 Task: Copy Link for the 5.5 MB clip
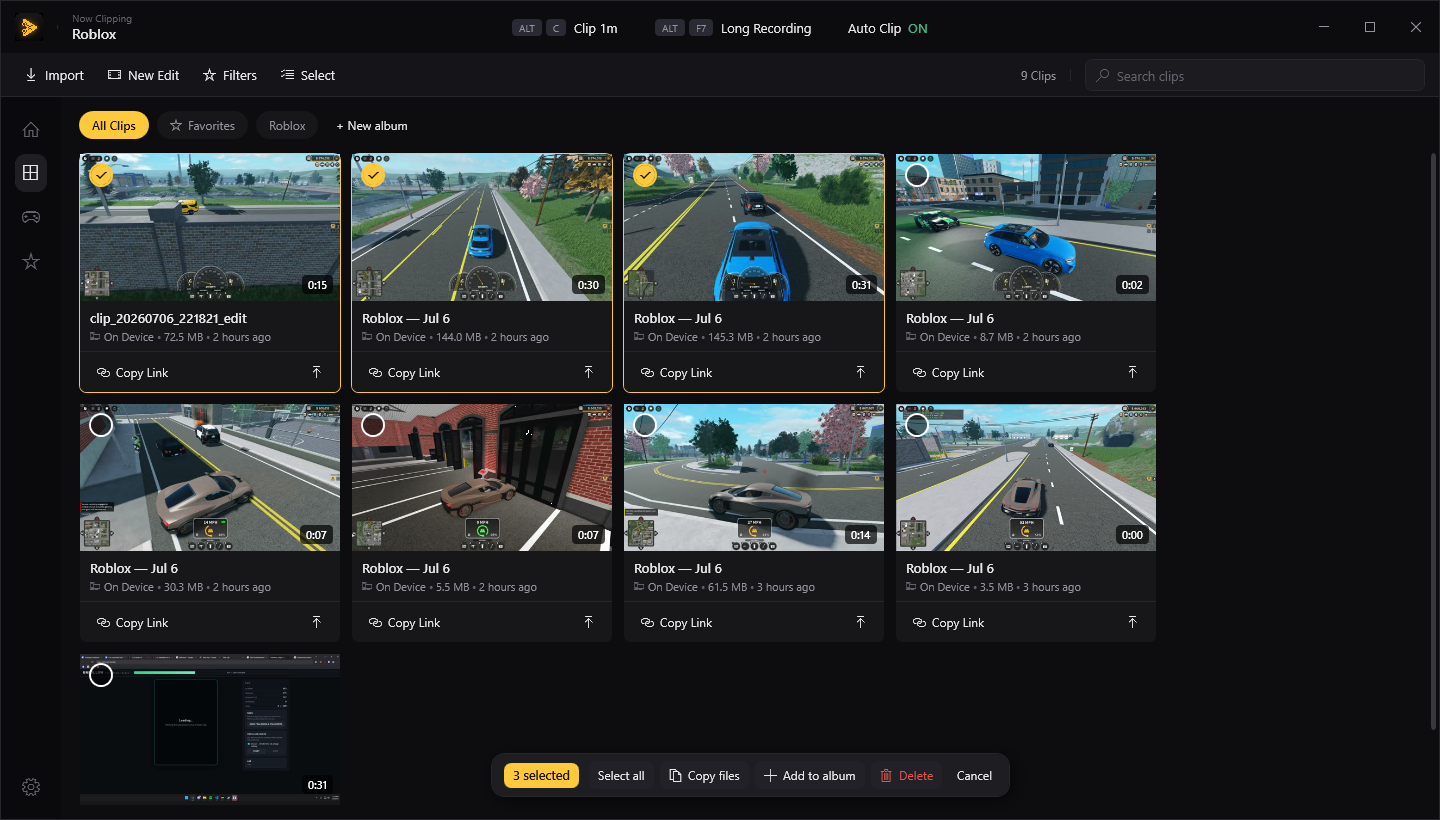pos(404,622)
